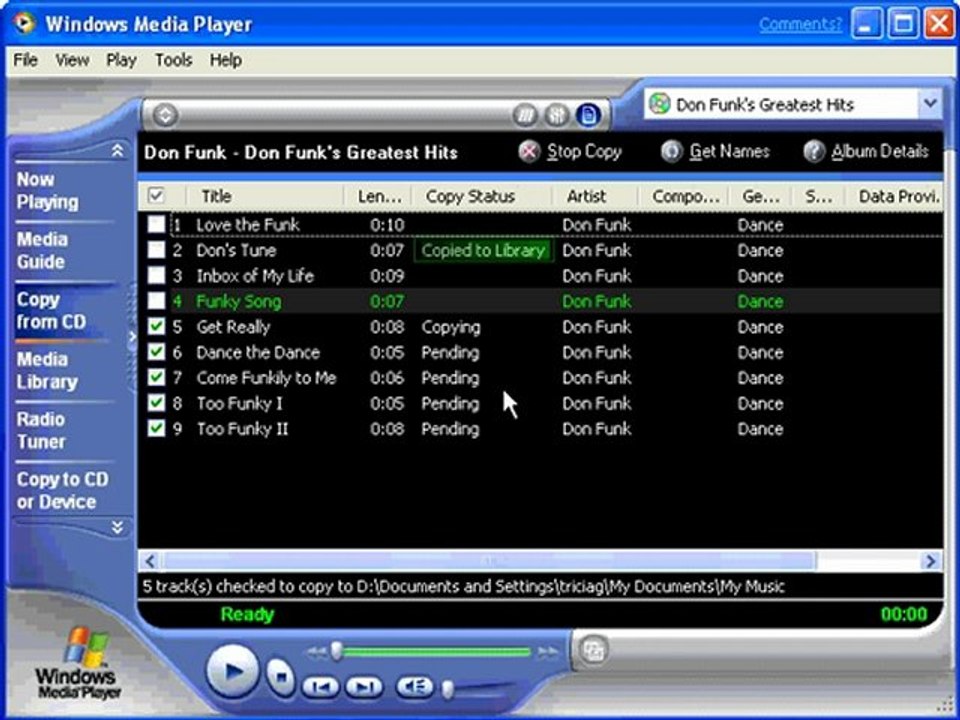Skip to next track button
Image resolution: width=960 pixels, height=720 pixels.
pyautogui.click(x=365, y=688)
